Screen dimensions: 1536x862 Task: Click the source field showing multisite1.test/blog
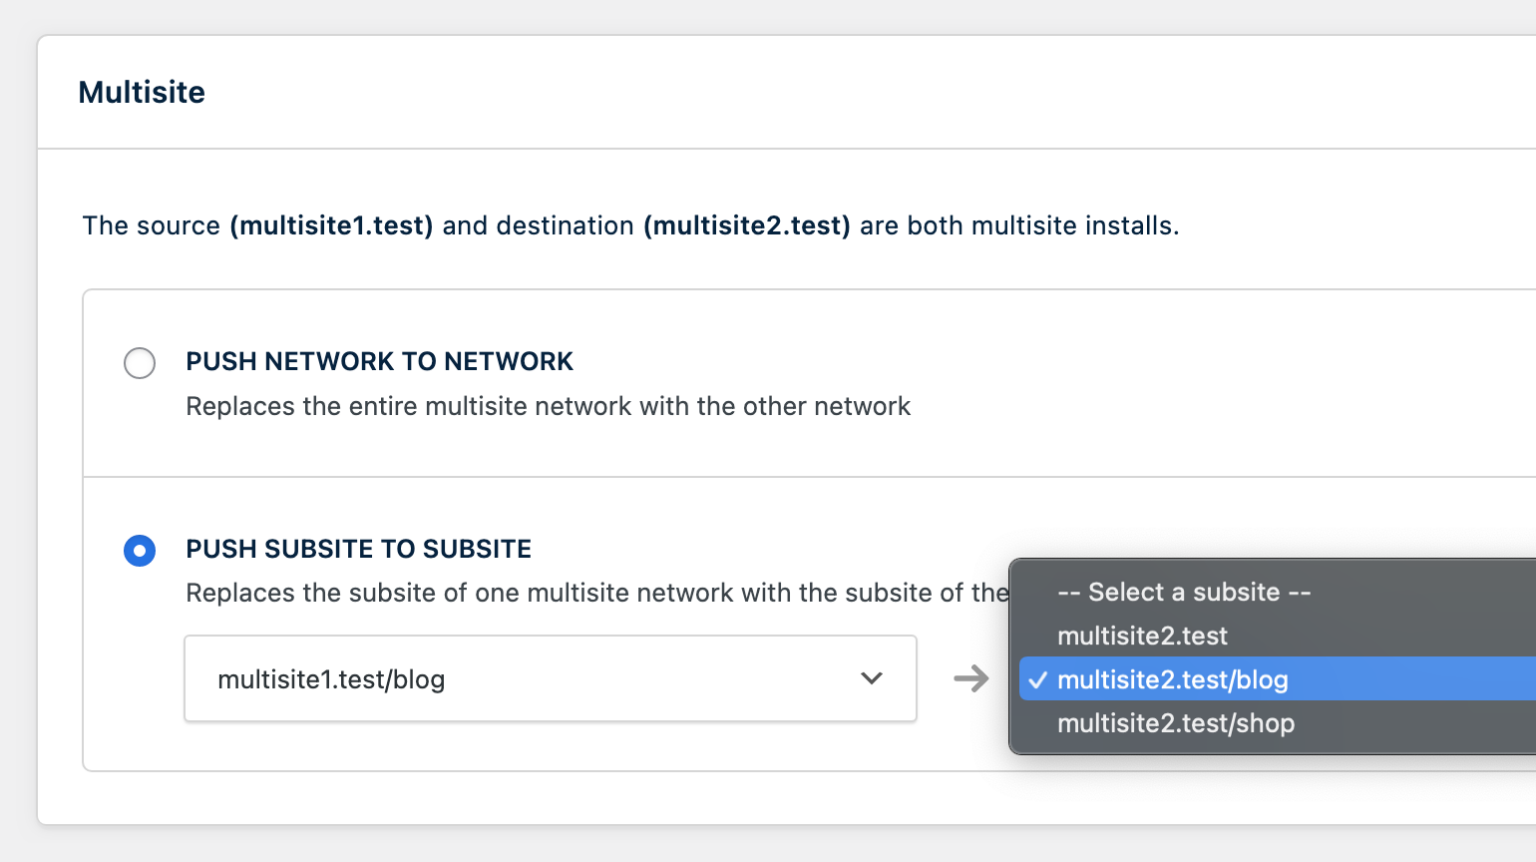coord(550,679)
